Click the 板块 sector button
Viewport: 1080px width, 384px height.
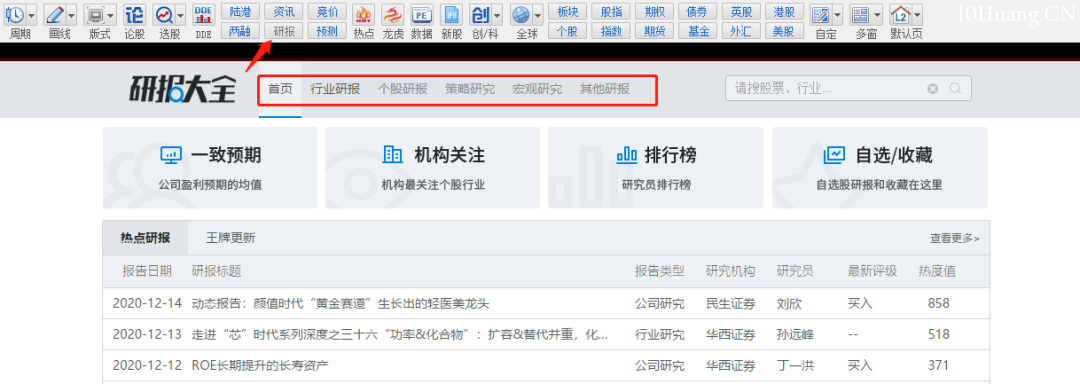tap(567, 12)
